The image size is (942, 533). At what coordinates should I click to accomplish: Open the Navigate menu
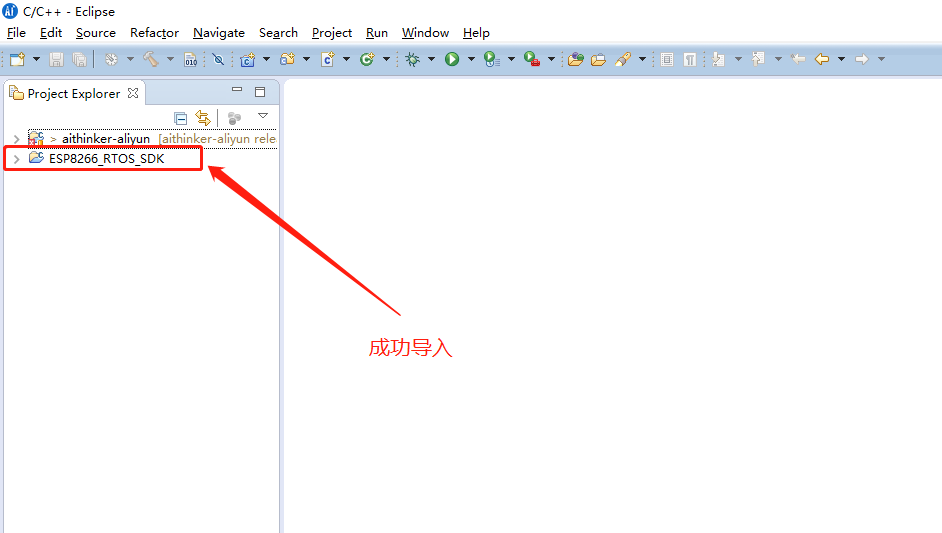tap(219, 32)
